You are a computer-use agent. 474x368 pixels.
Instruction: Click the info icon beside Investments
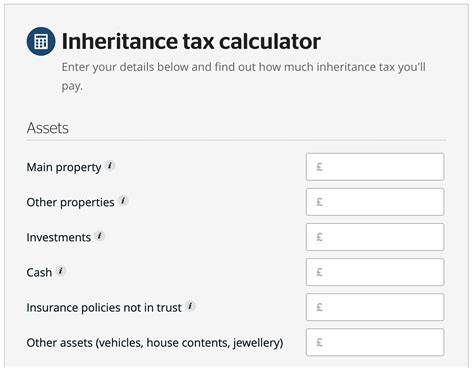pyautogui.click(x=99, y=236)
